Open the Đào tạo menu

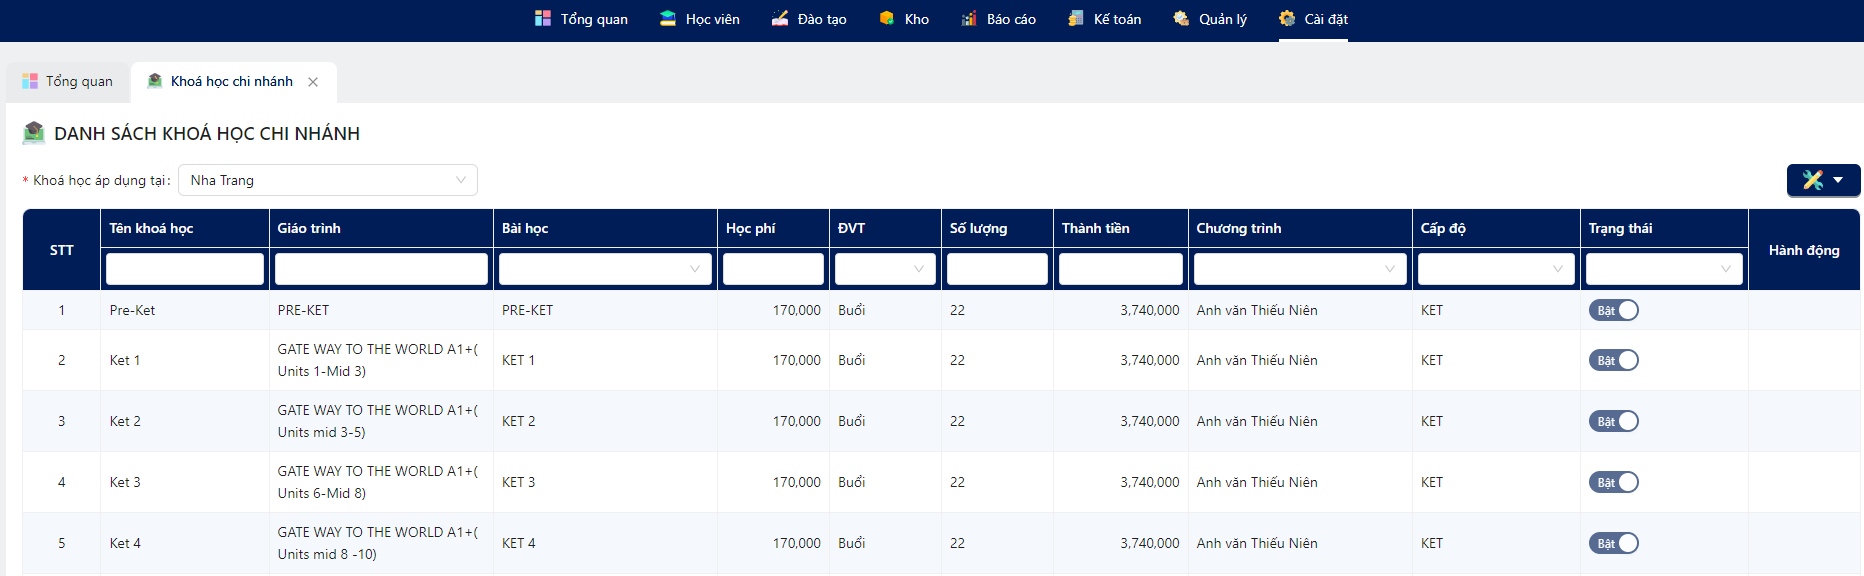click(x=809, y=19)
